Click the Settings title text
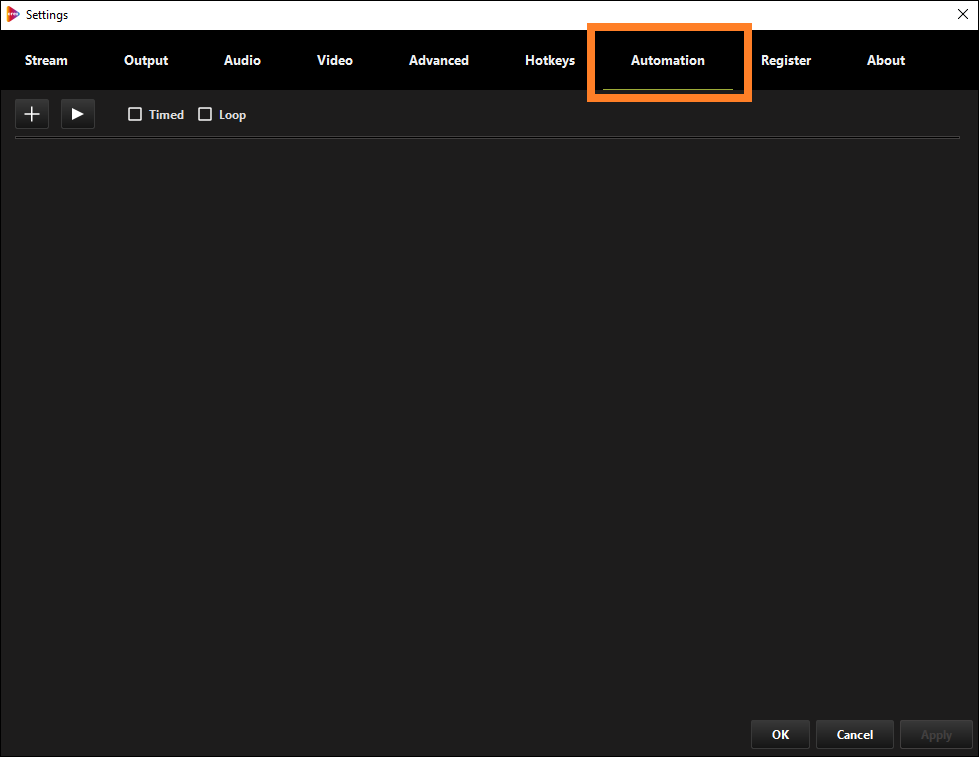The image size is (979, 757). point(47,14)
